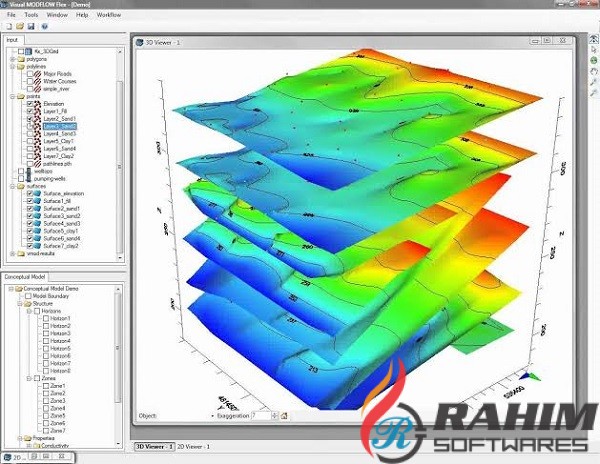The width and height of the screenshot is (600, 464).
Task: Select the Conceptual Model panel tab
Action: point(25,277)
